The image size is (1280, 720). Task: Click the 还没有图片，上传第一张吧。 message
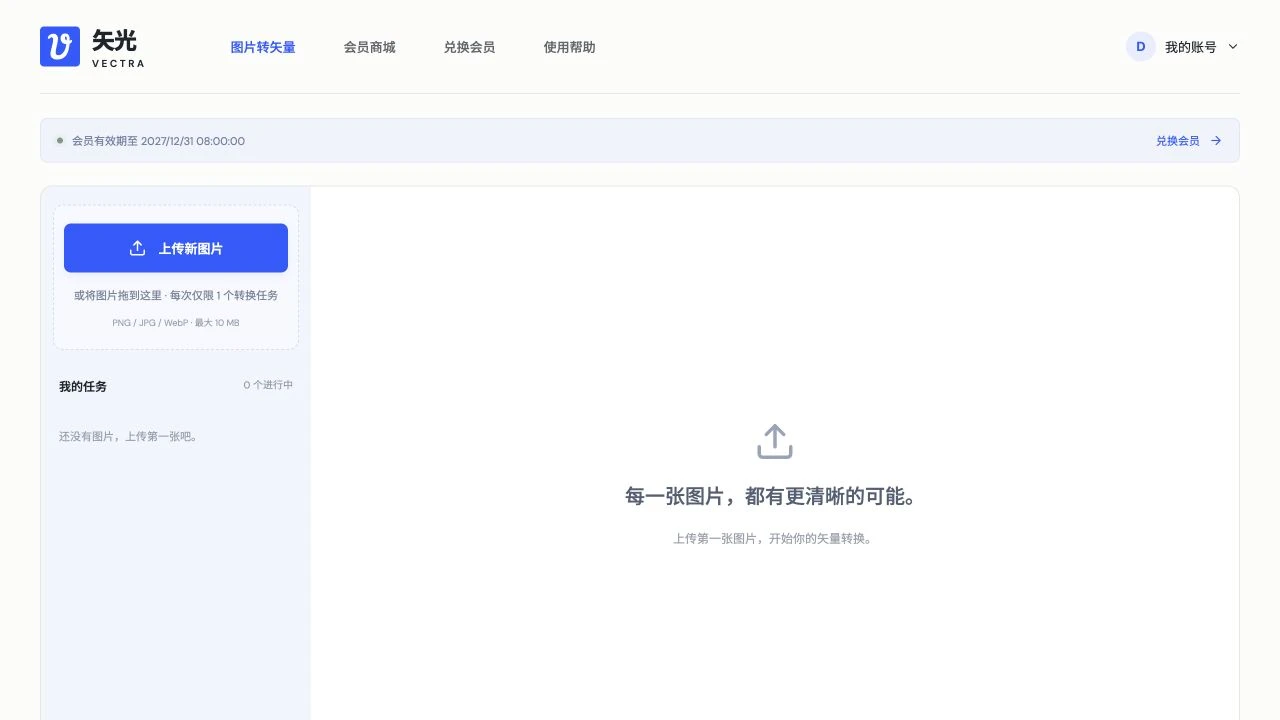128,437
